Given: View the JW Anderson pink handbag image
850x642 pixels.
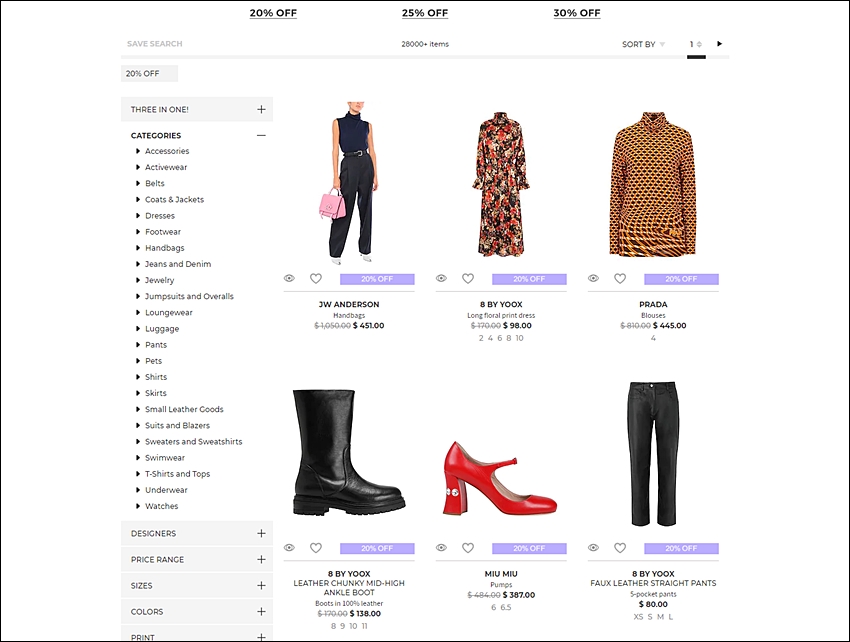Looking at the screenshot, I should click(349, 183).
